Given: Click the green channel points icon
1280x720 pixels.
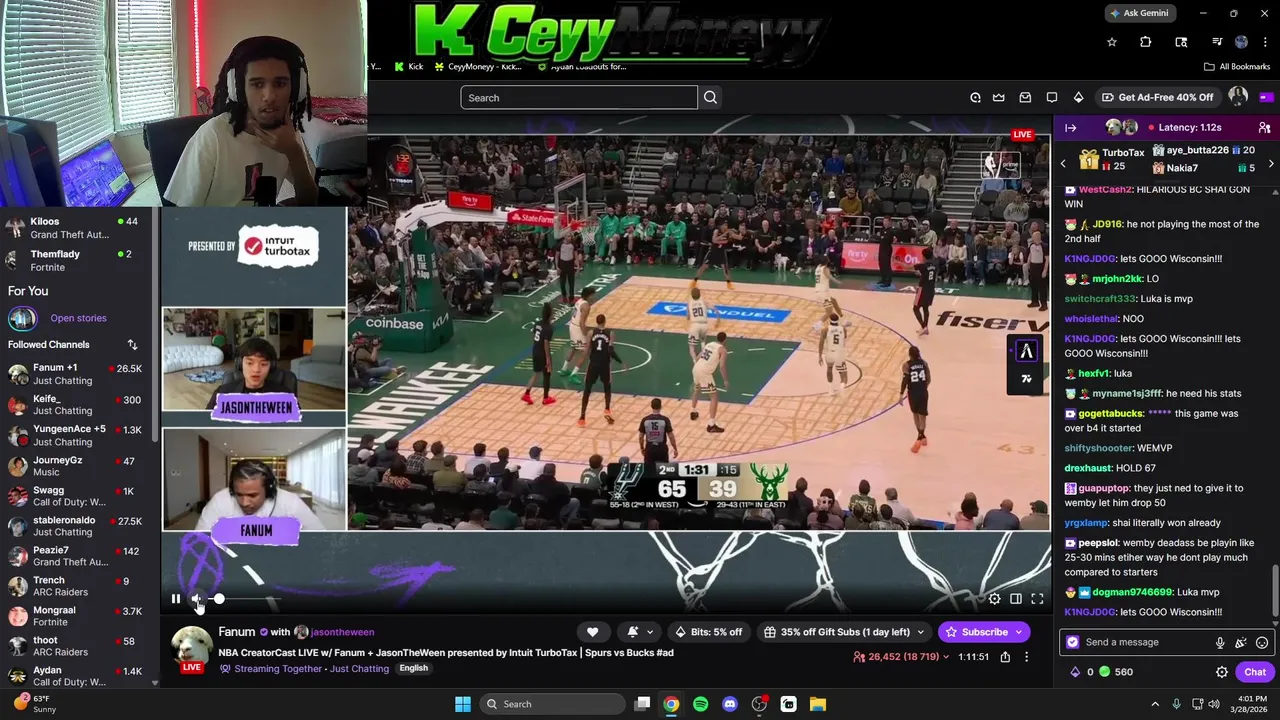Looking at the screenshot, I should [x=1104, y=672].
